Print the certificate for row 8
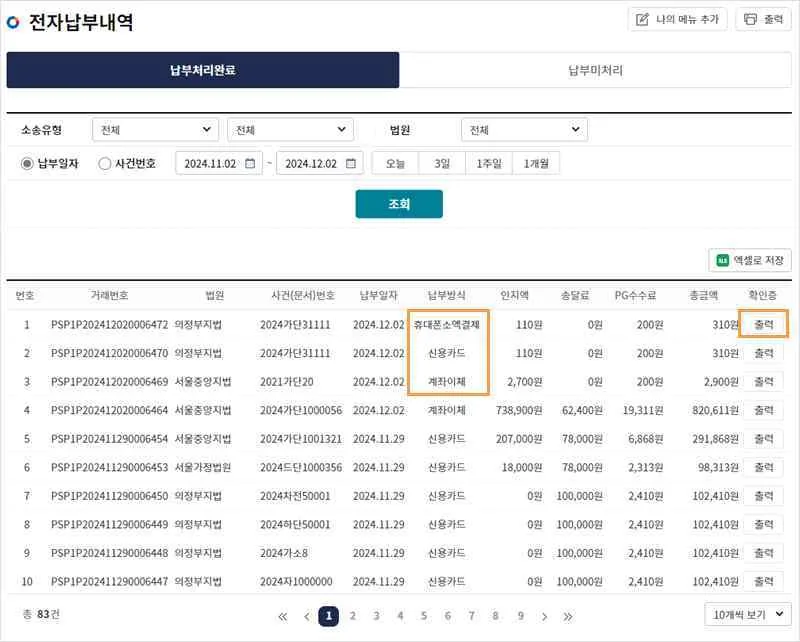Screen dimensions: 800x642 click(x=763, y=525)
